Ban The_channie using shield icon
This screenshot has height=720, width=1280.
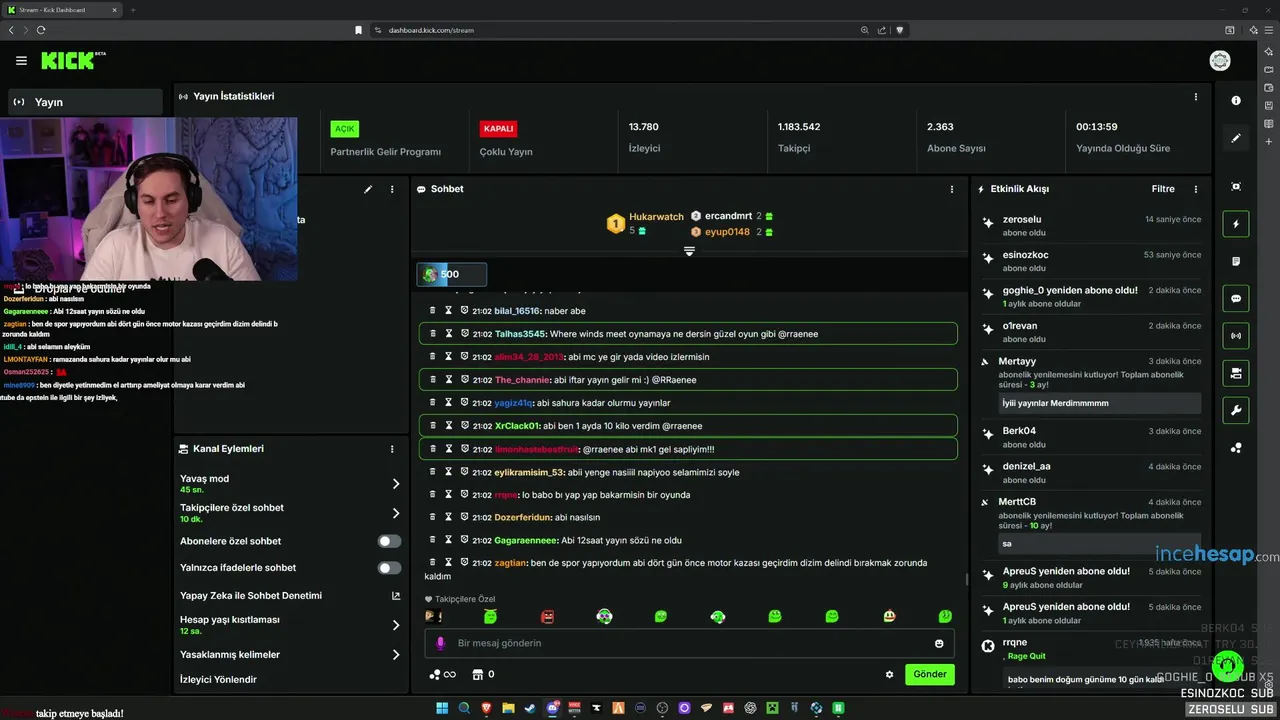pyautogui.click(x=465, y=380)
